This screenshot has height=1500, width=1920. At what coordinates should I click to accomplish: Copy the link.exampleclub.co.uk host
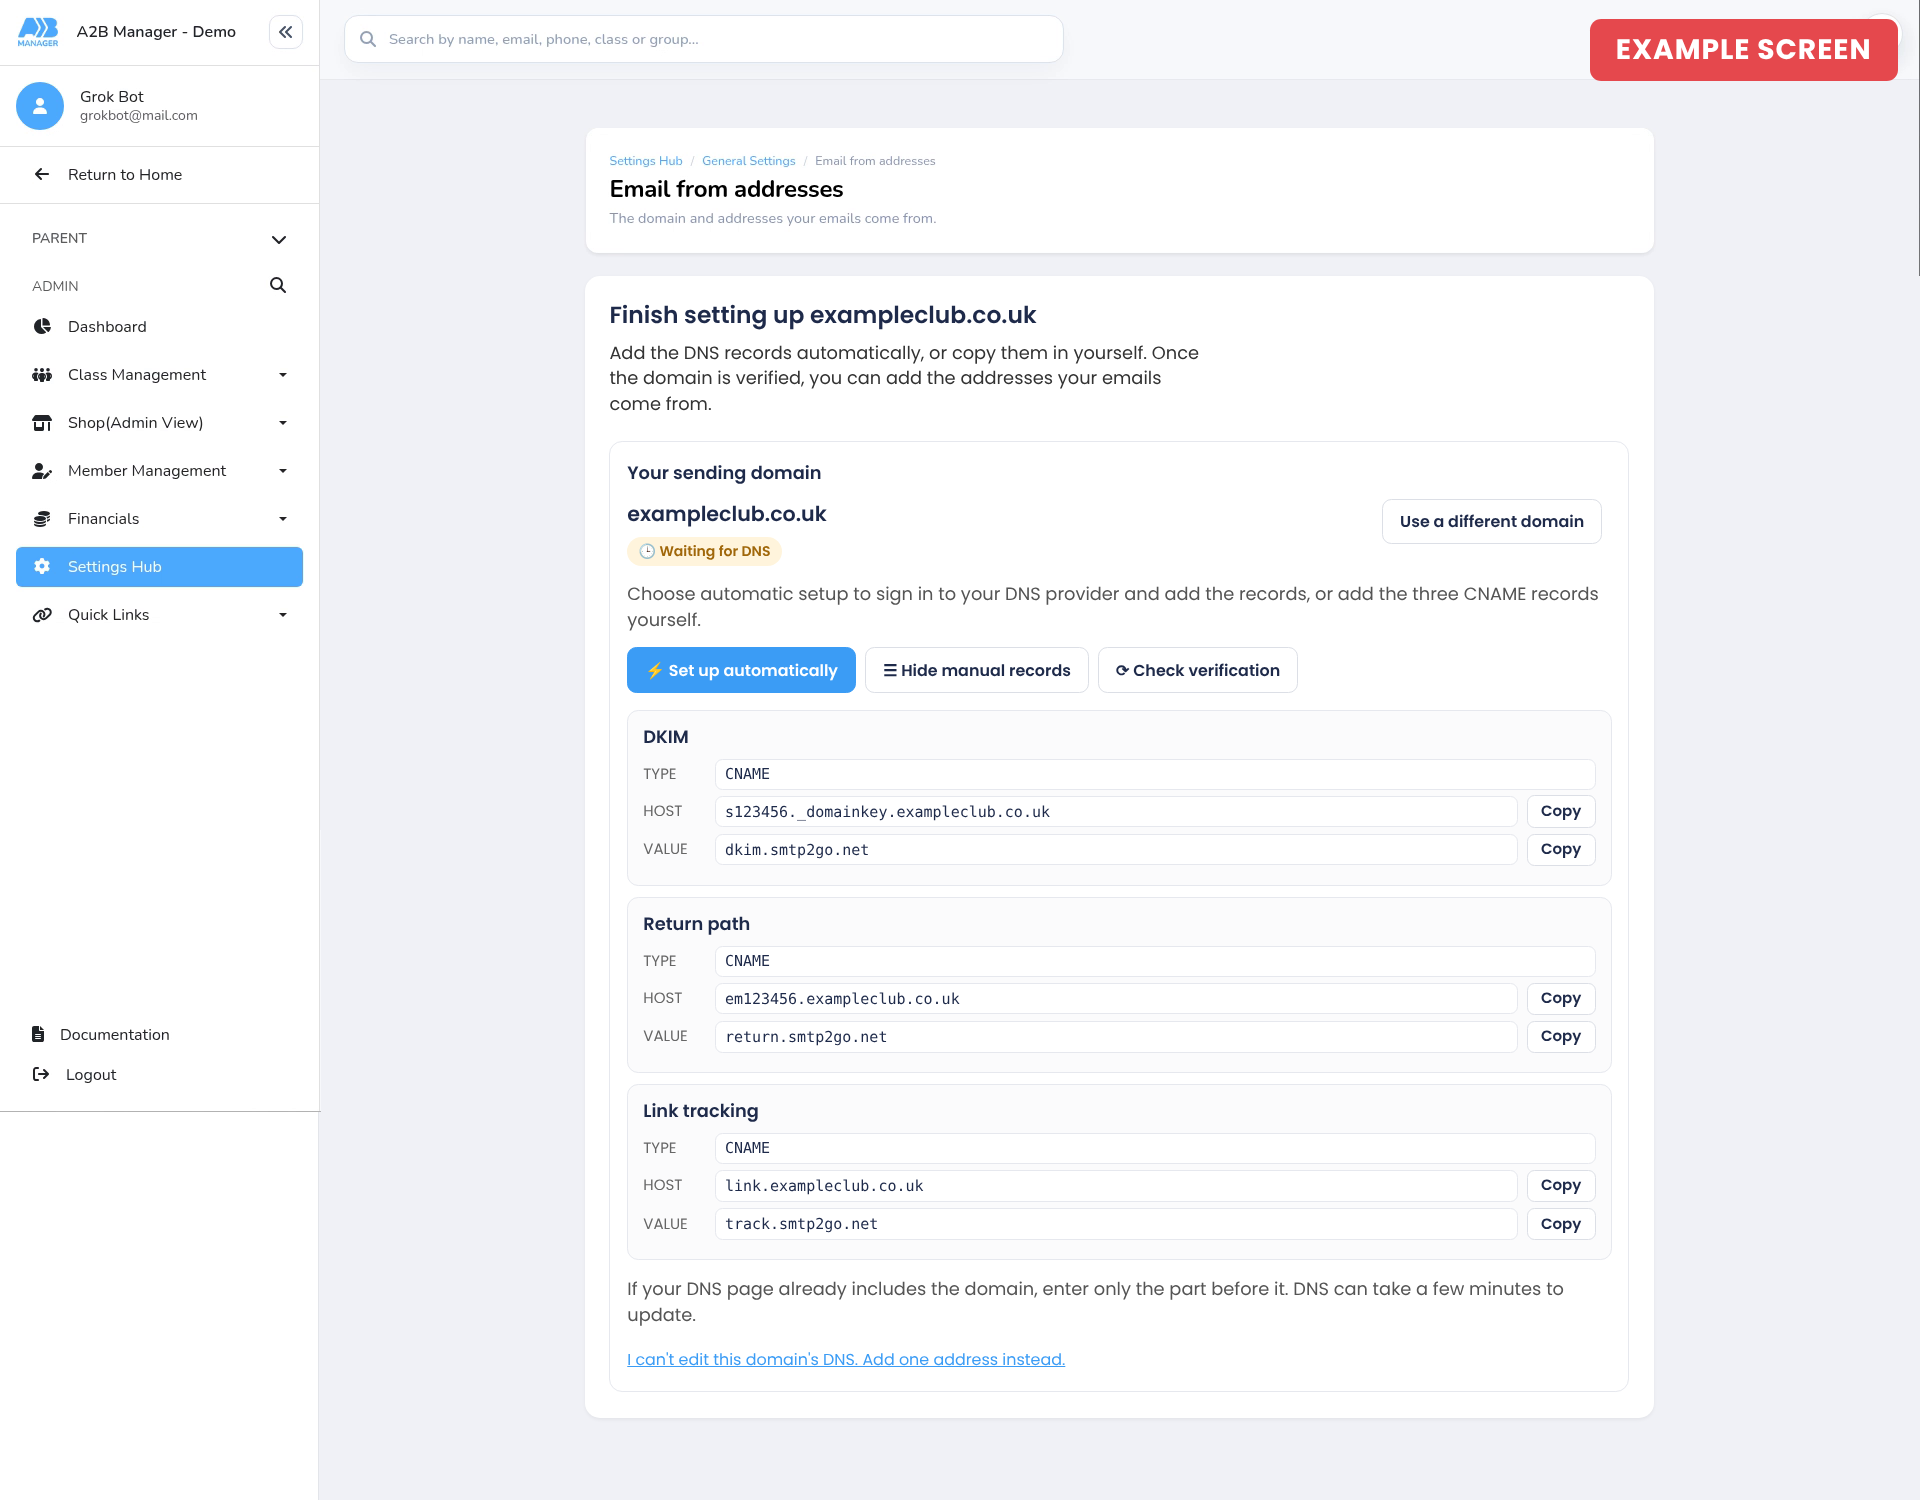tap(1561, 1185)
